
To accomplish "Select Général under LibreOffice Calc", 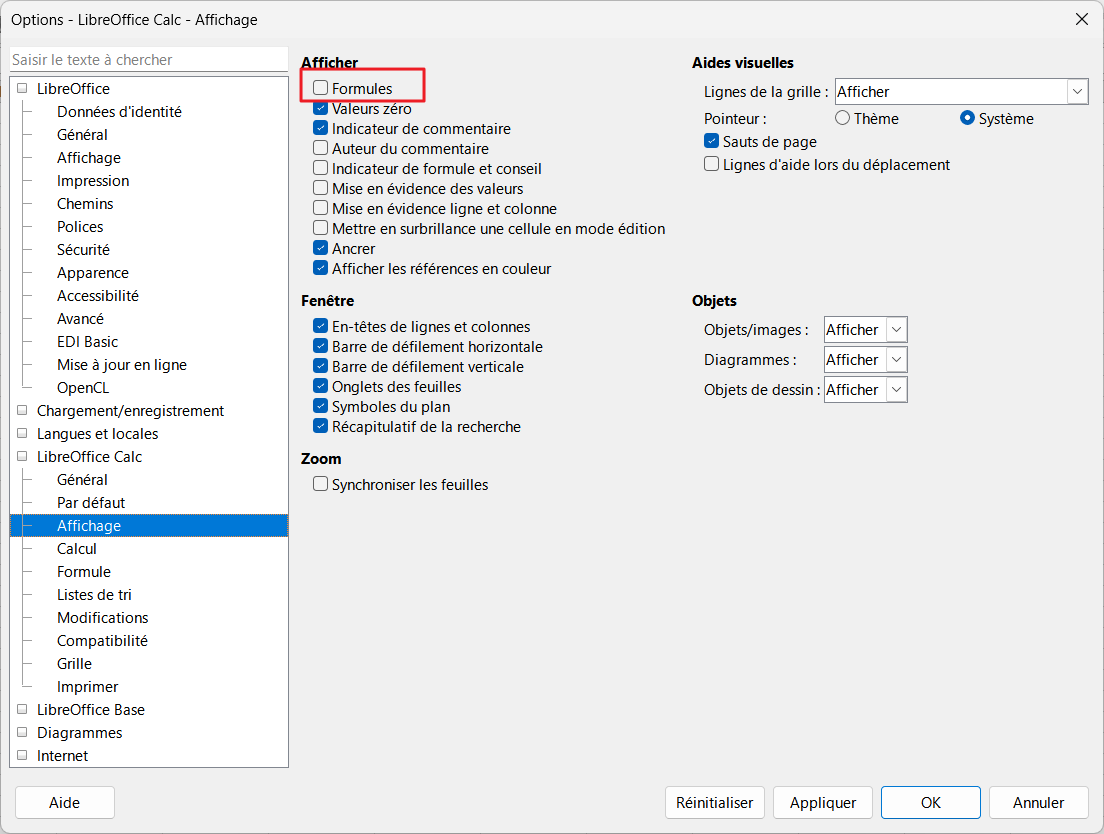I will (82, 479).
